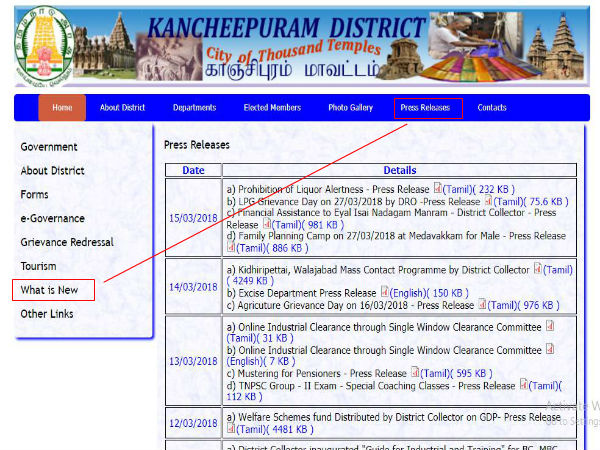
Task: Open PDF icon after first Single Window Clearance
Action: tap(550, 326)
